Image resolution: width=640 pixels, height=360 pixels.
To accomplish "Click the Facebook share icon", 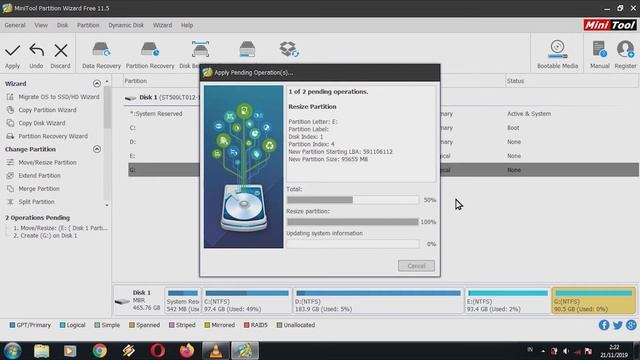I will [x=604, y=325].
